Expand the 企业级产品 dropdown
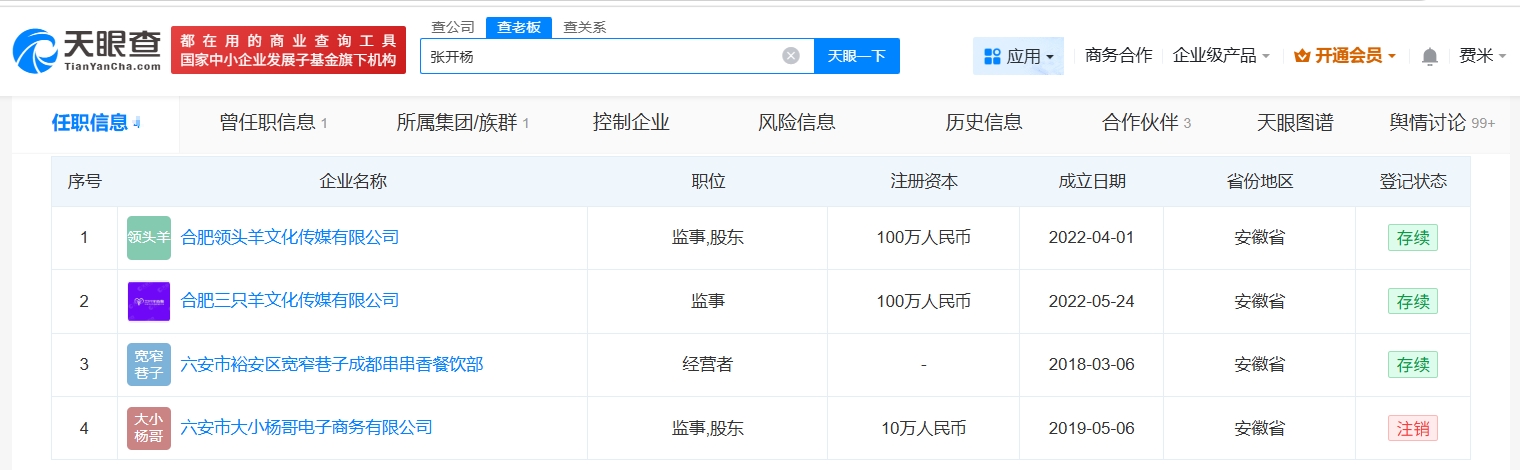The image size is (1520, 470). 1221,56
